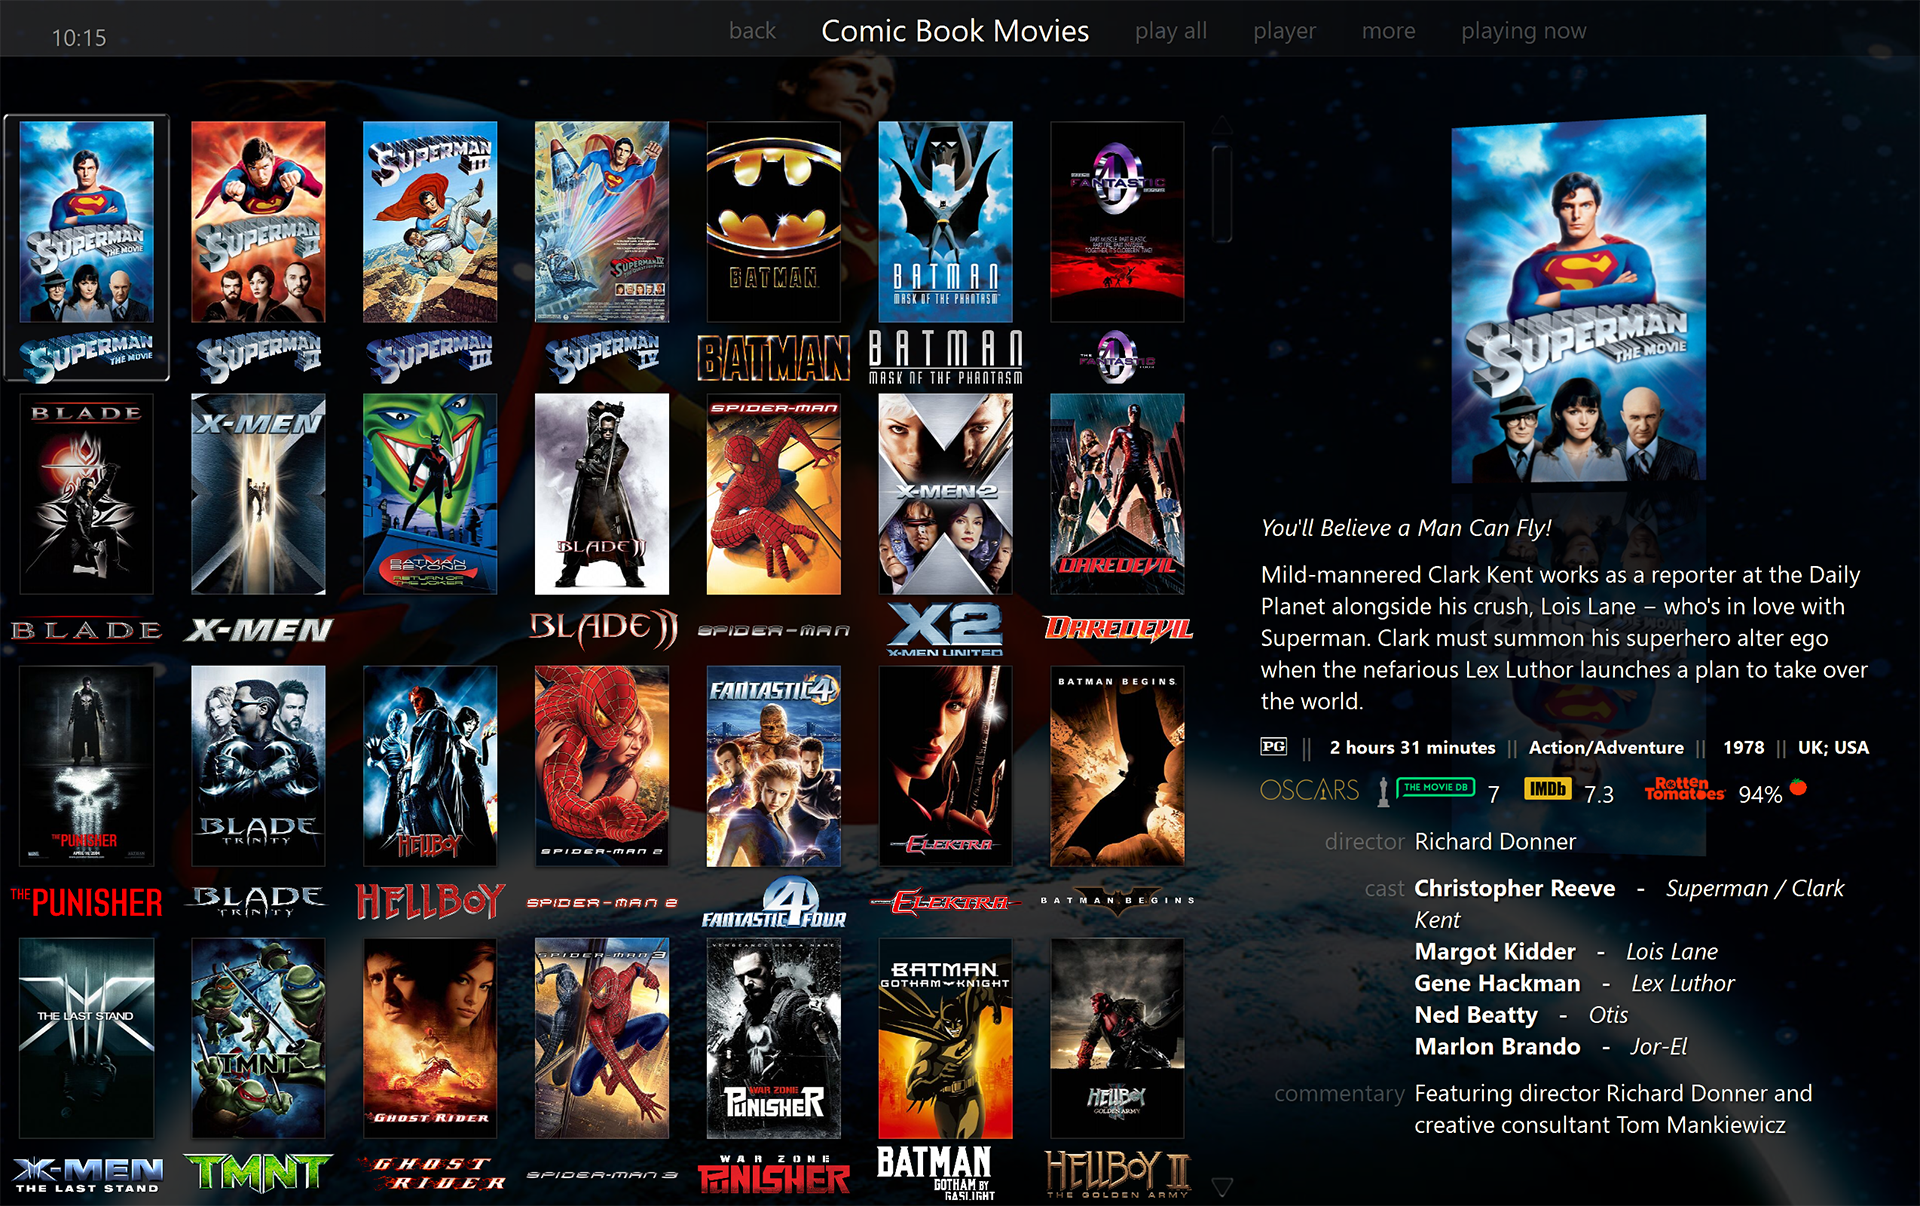Select the Blade II poster

[x=602, y=494]
